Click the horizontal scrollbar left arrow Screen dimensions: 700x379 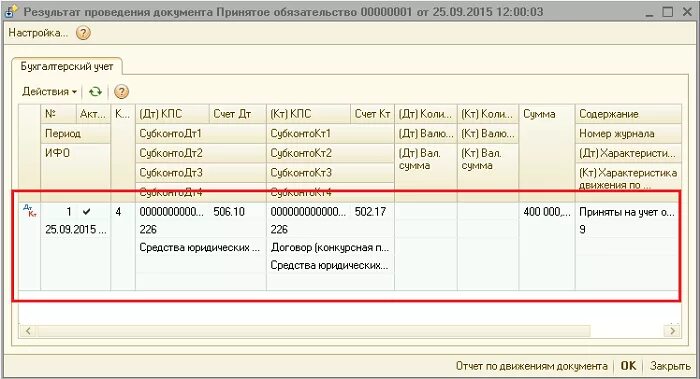pos(28,331)
